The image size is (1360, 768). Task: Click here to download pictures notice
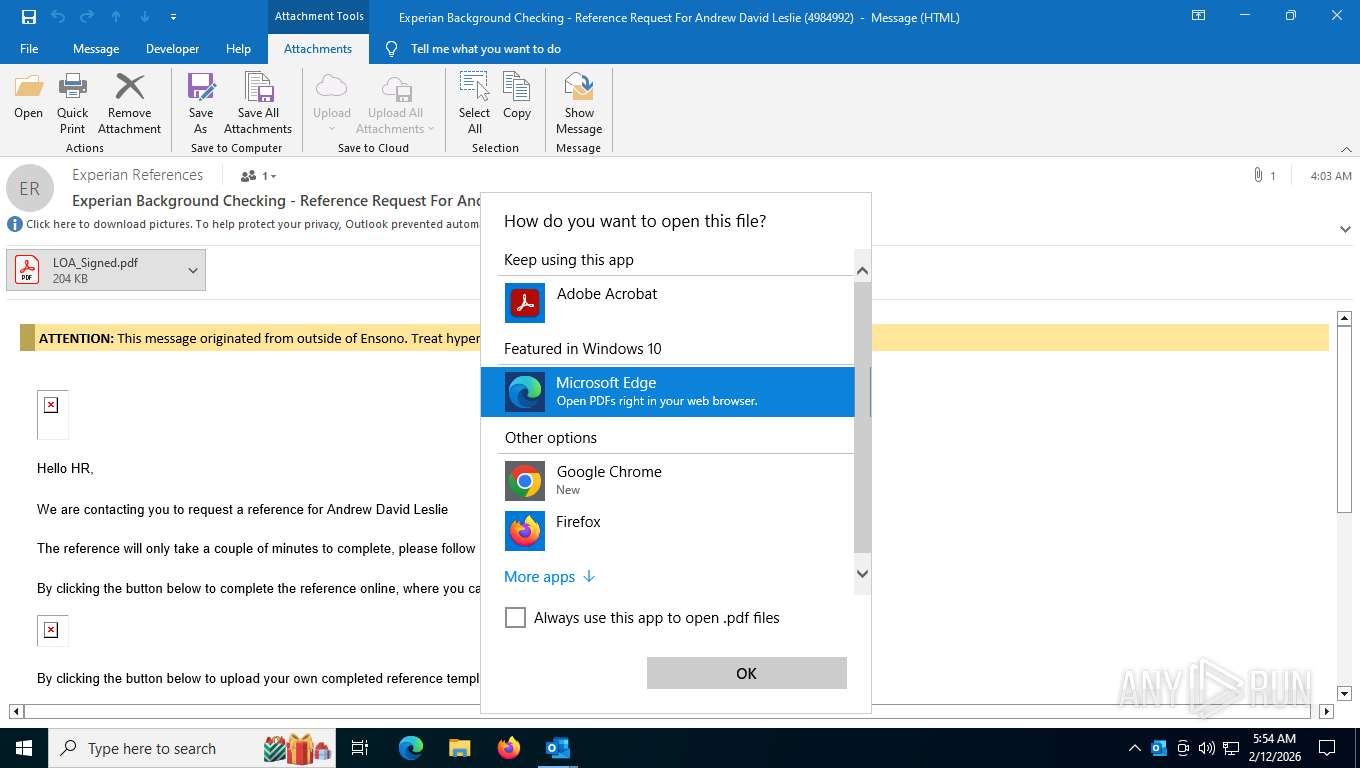(252, 224)
